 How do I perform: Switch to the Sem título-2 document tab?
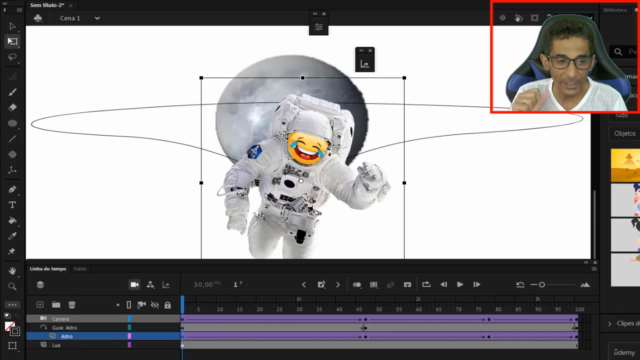click(47, 5)
